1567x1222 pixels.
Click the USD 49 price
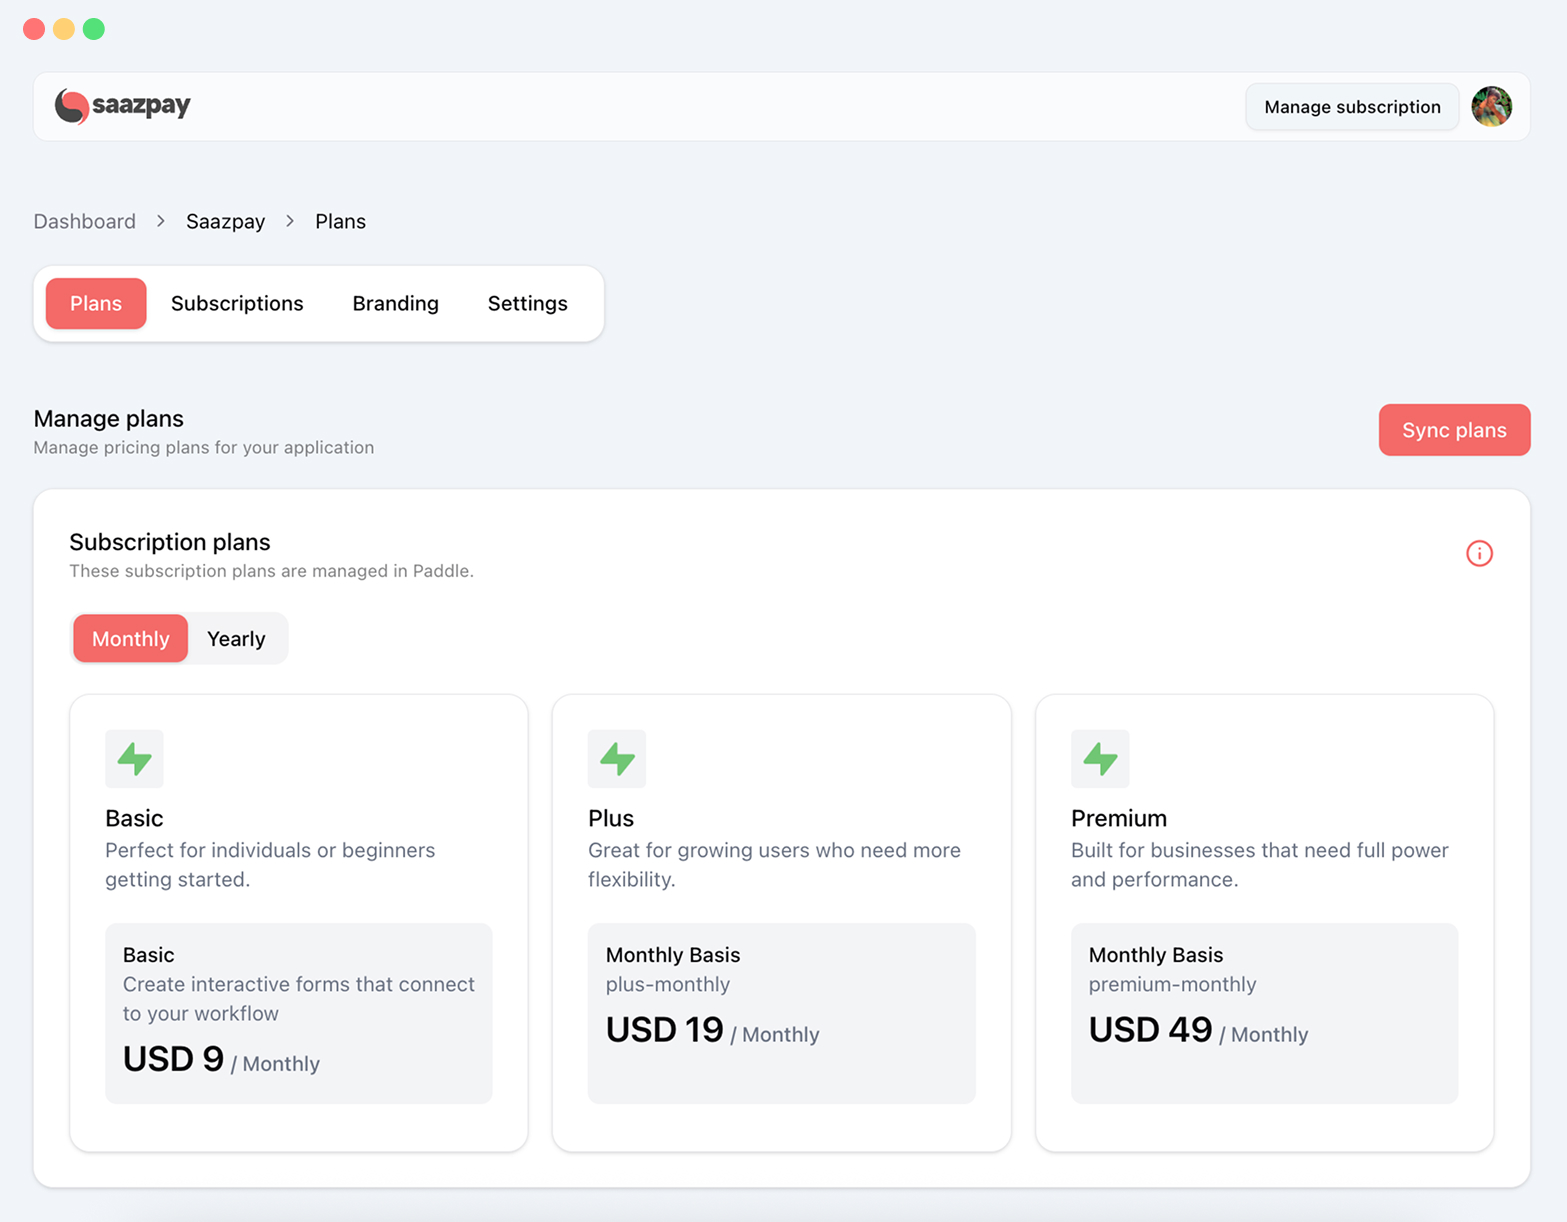click(1150, 1030)
